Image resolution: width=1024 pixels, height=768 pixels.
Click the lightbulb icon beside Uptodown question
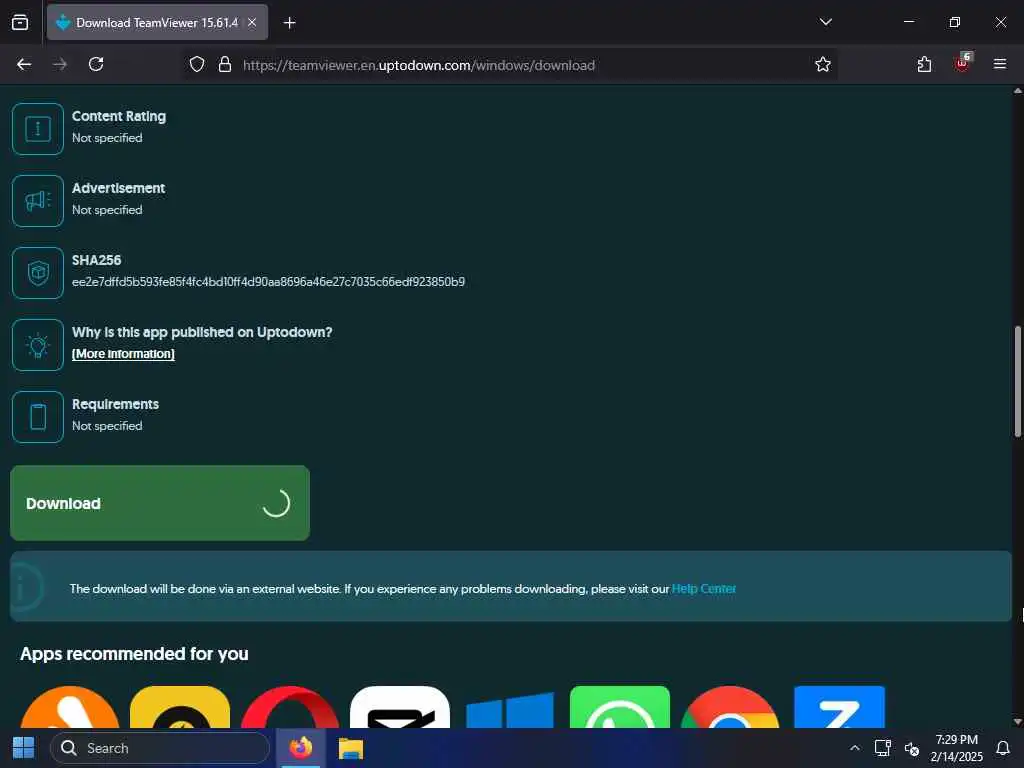point(38,345)
